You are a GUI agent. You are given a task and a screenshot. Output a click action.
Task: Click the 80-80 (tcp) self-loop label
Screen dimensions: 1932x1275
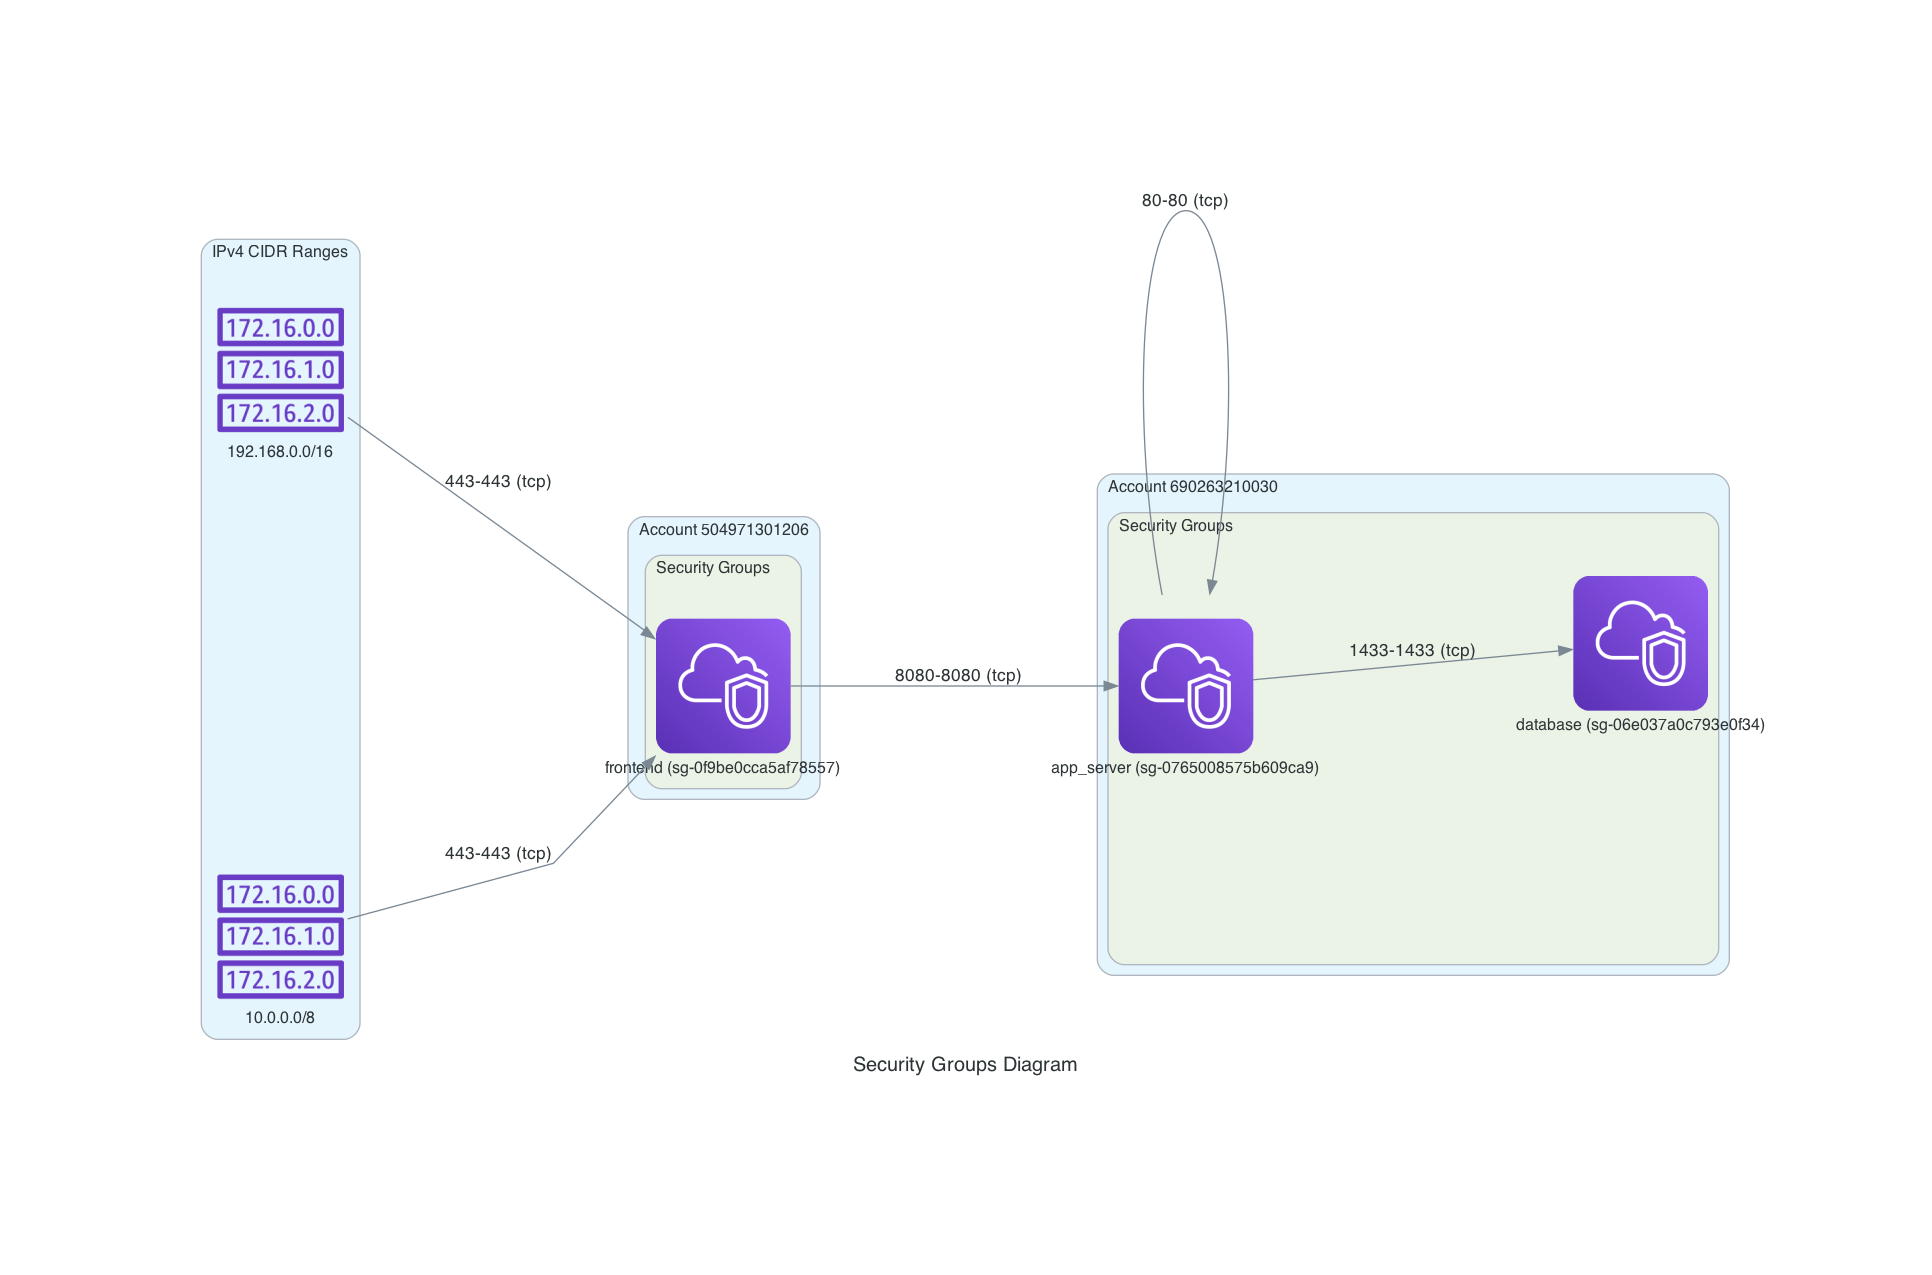click(x=1185, y=201)
